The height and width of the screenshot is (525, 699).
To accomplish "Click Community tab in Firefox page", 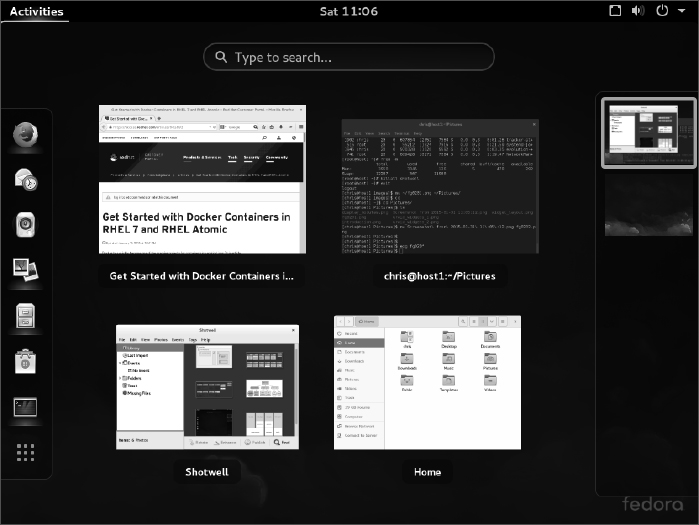I will point(277,157).
